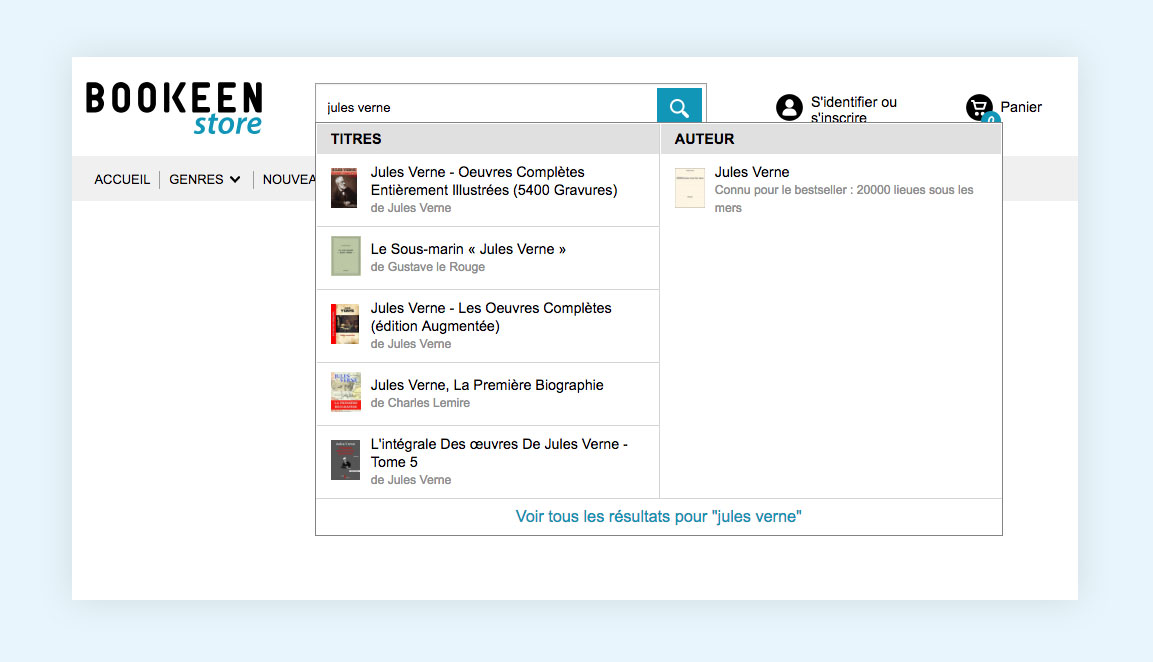This screenshot has height=662, width=1153.
Task: Click the green cover thumbnail of Le Sous-marin
Action: click(346, 256)
